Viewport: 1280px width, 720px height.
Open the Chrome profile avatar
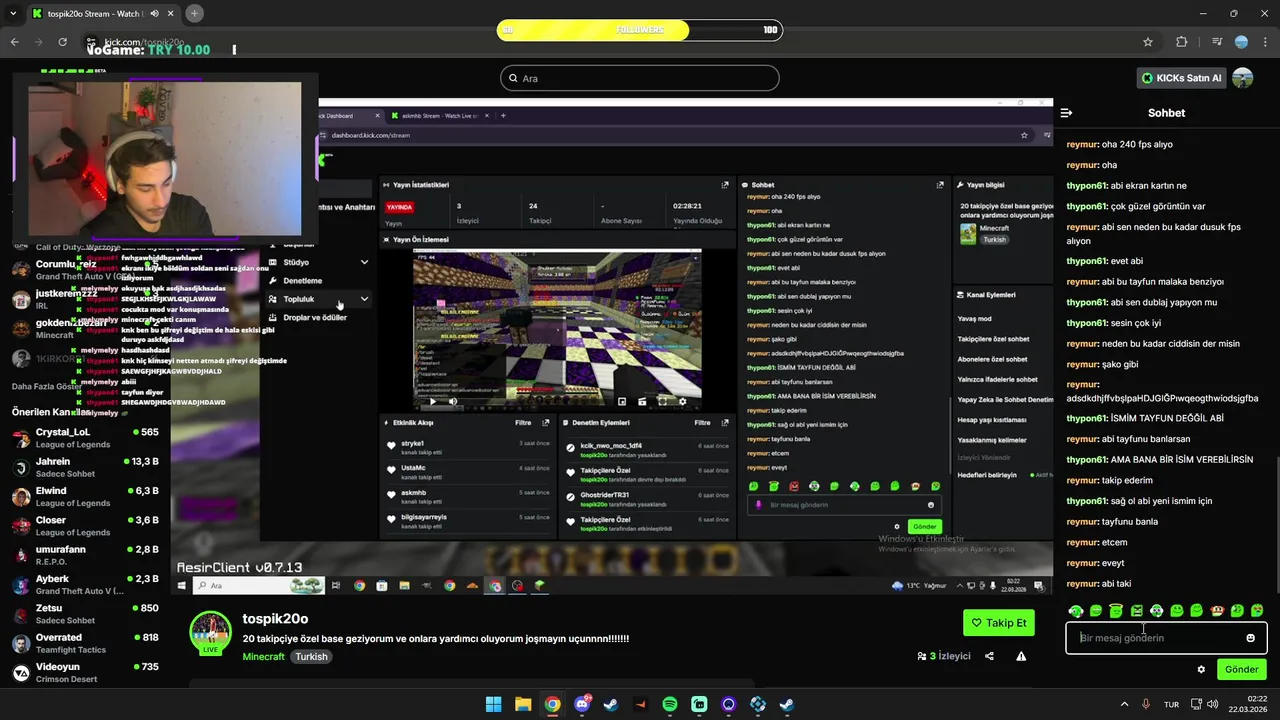tap(1241, 42)
